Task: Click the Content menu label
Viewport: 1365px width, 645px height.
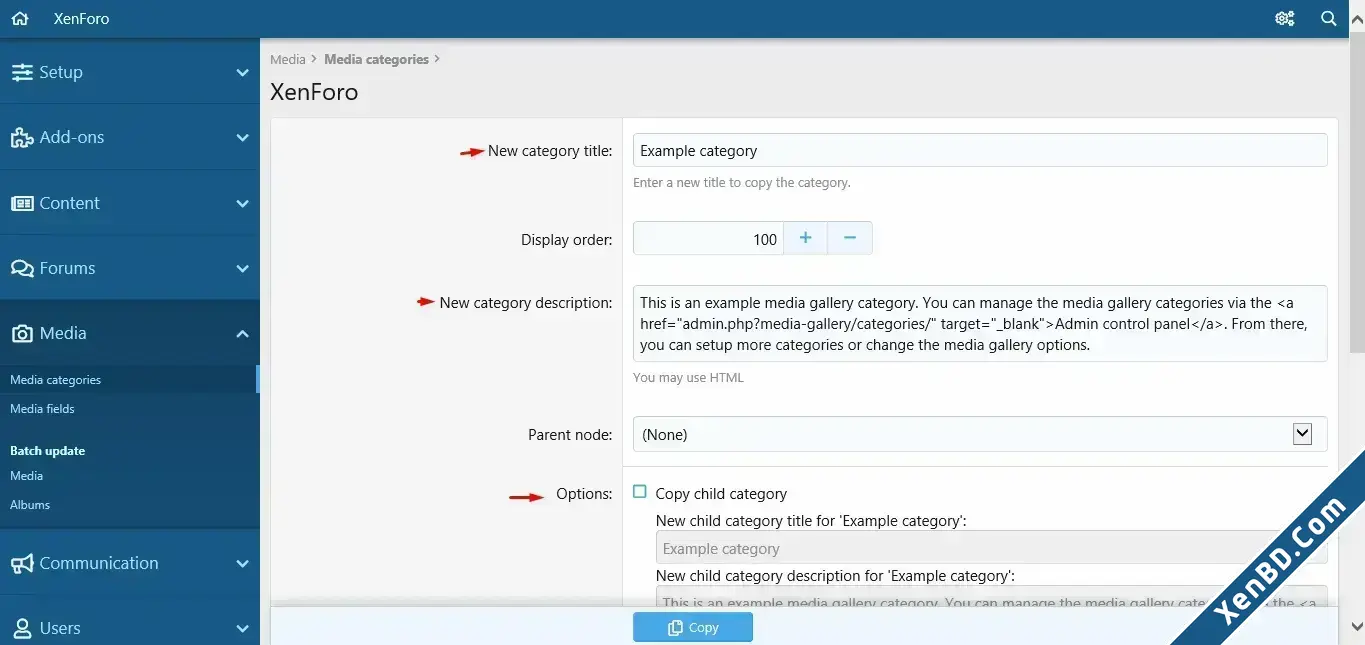Action: [x=70, y=203]
